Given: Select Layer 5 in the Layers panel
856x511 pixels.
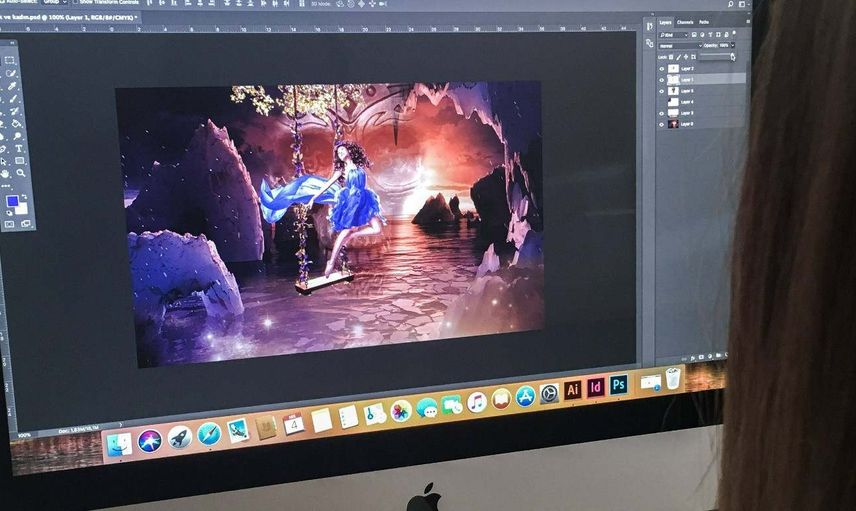Looking at the screenshot, I should tap(702, 91).
